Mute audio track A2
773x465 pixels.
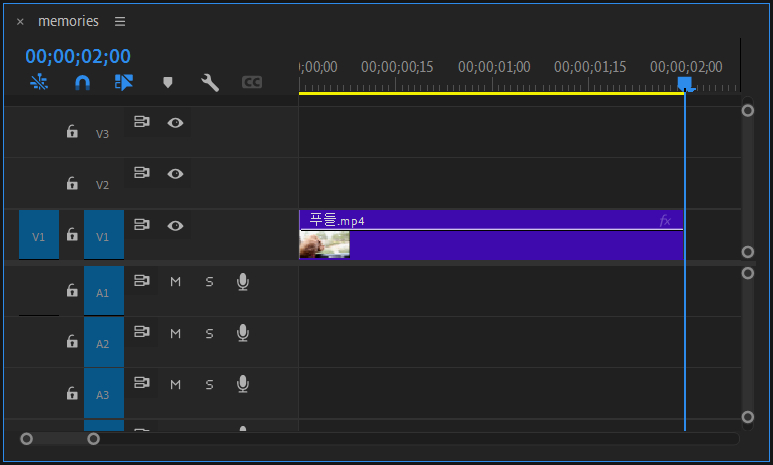pos(176,333)
